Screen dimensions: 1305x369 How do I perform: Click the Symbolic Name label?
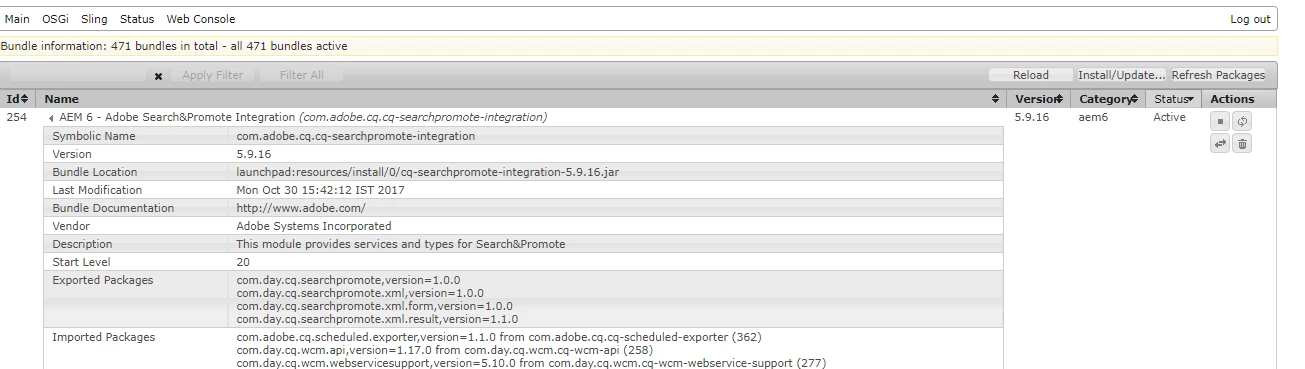(x=94, y=136)
